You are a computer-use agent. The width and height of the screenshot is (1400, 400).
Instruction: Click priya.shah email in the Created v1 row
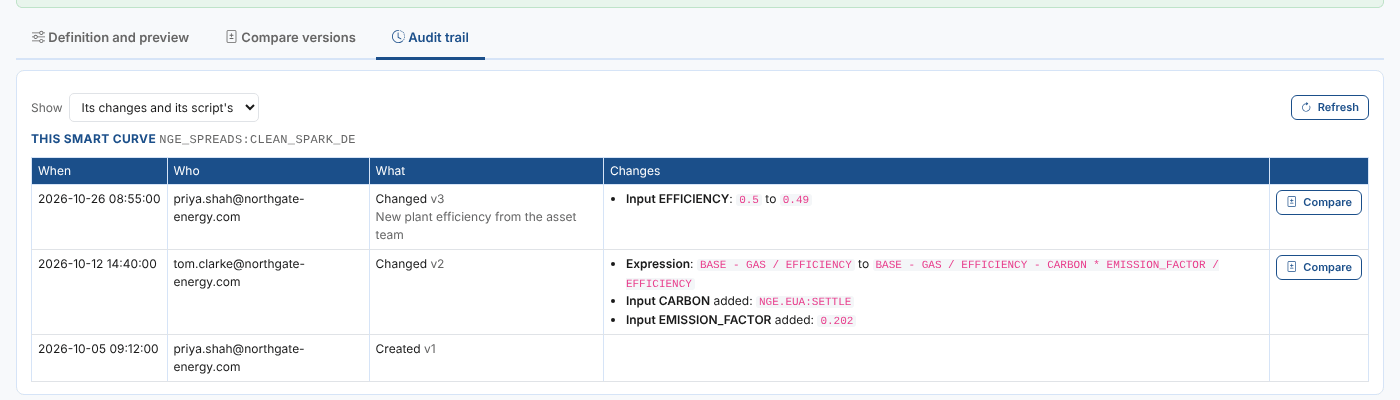[x=239, y=358]
